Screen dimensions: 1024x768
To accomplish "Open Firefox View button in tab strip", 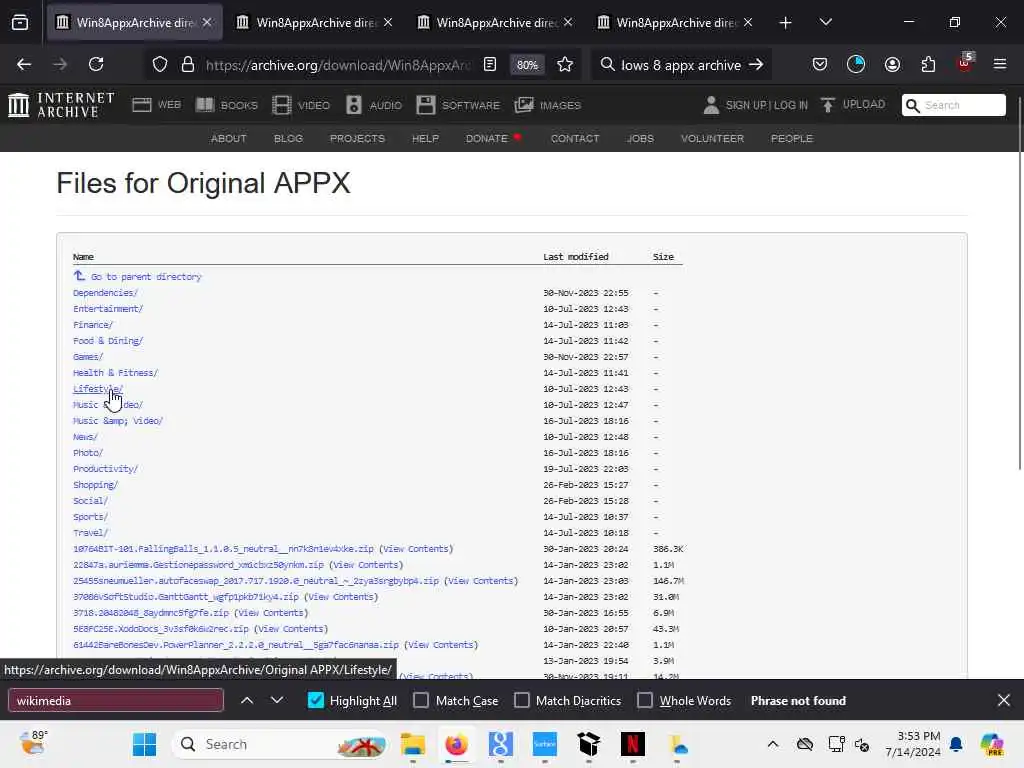I will pos(20,22).
